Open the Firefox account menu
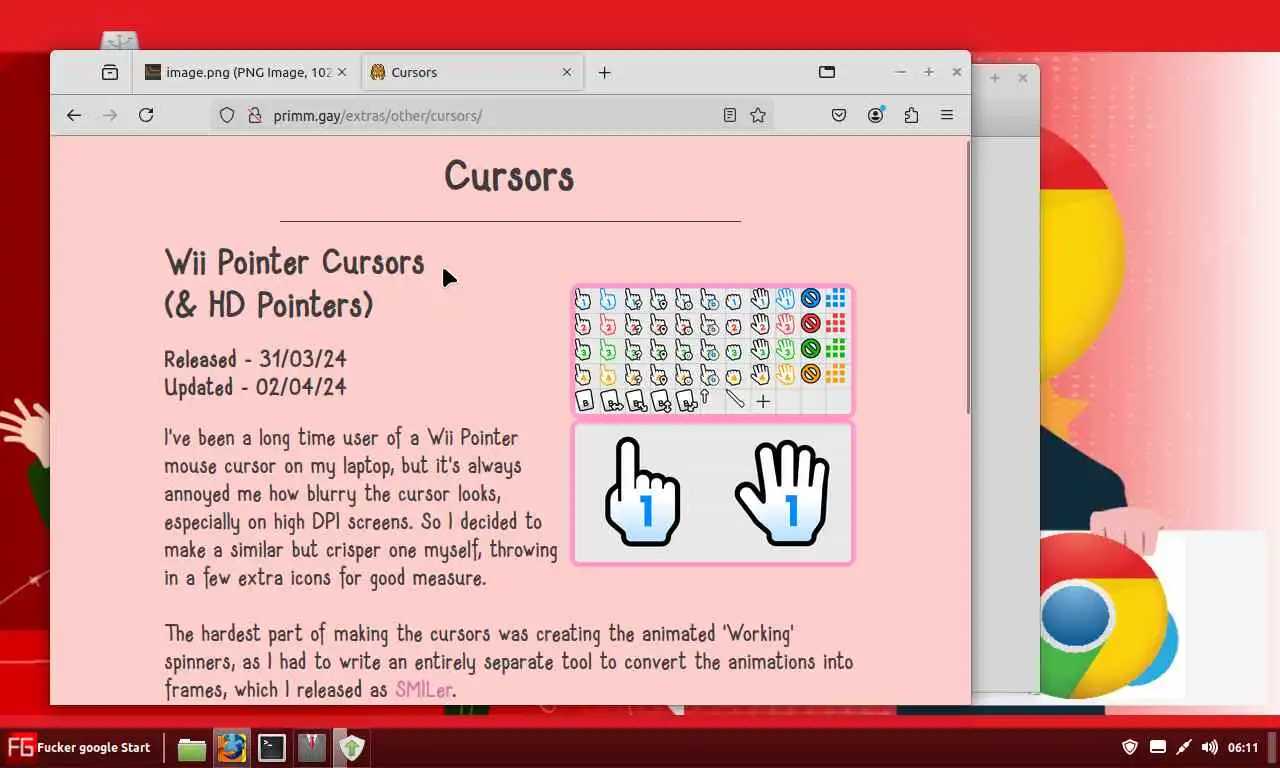1280x768 pixels. point(876,115)
